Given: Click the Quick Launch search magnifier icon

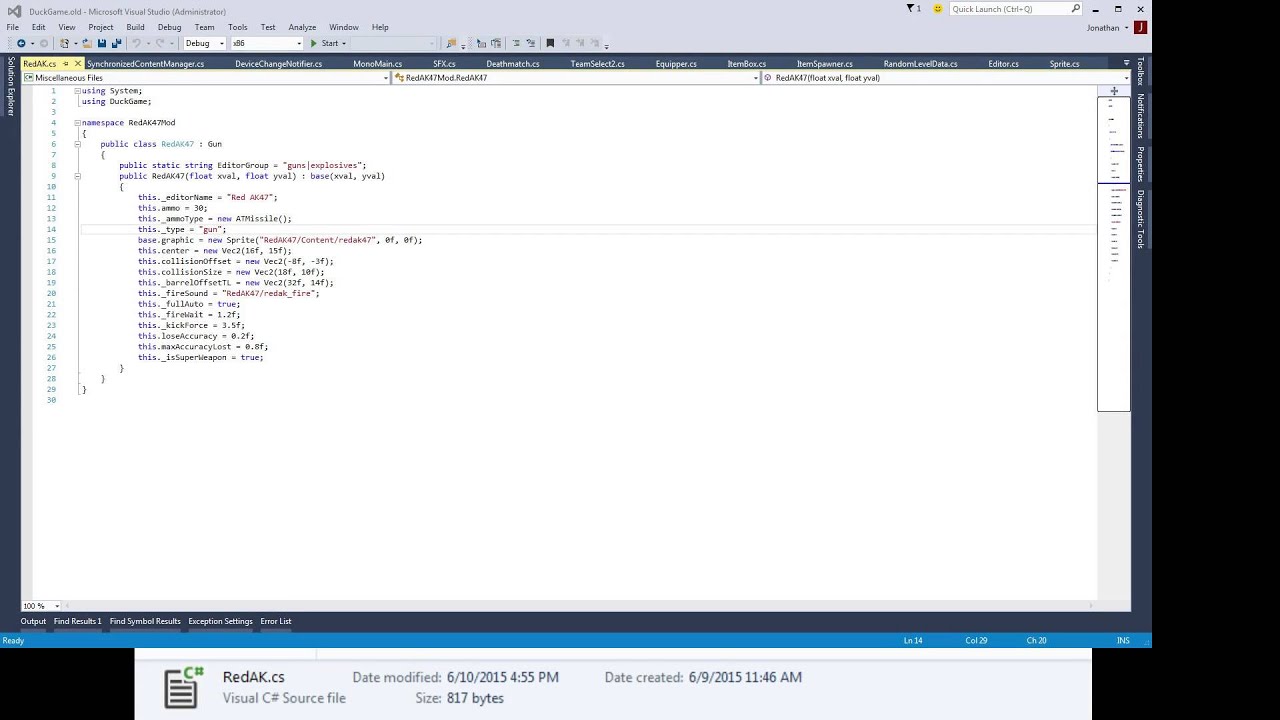Looking at the screenshot, I should (x=1076, y=8).
